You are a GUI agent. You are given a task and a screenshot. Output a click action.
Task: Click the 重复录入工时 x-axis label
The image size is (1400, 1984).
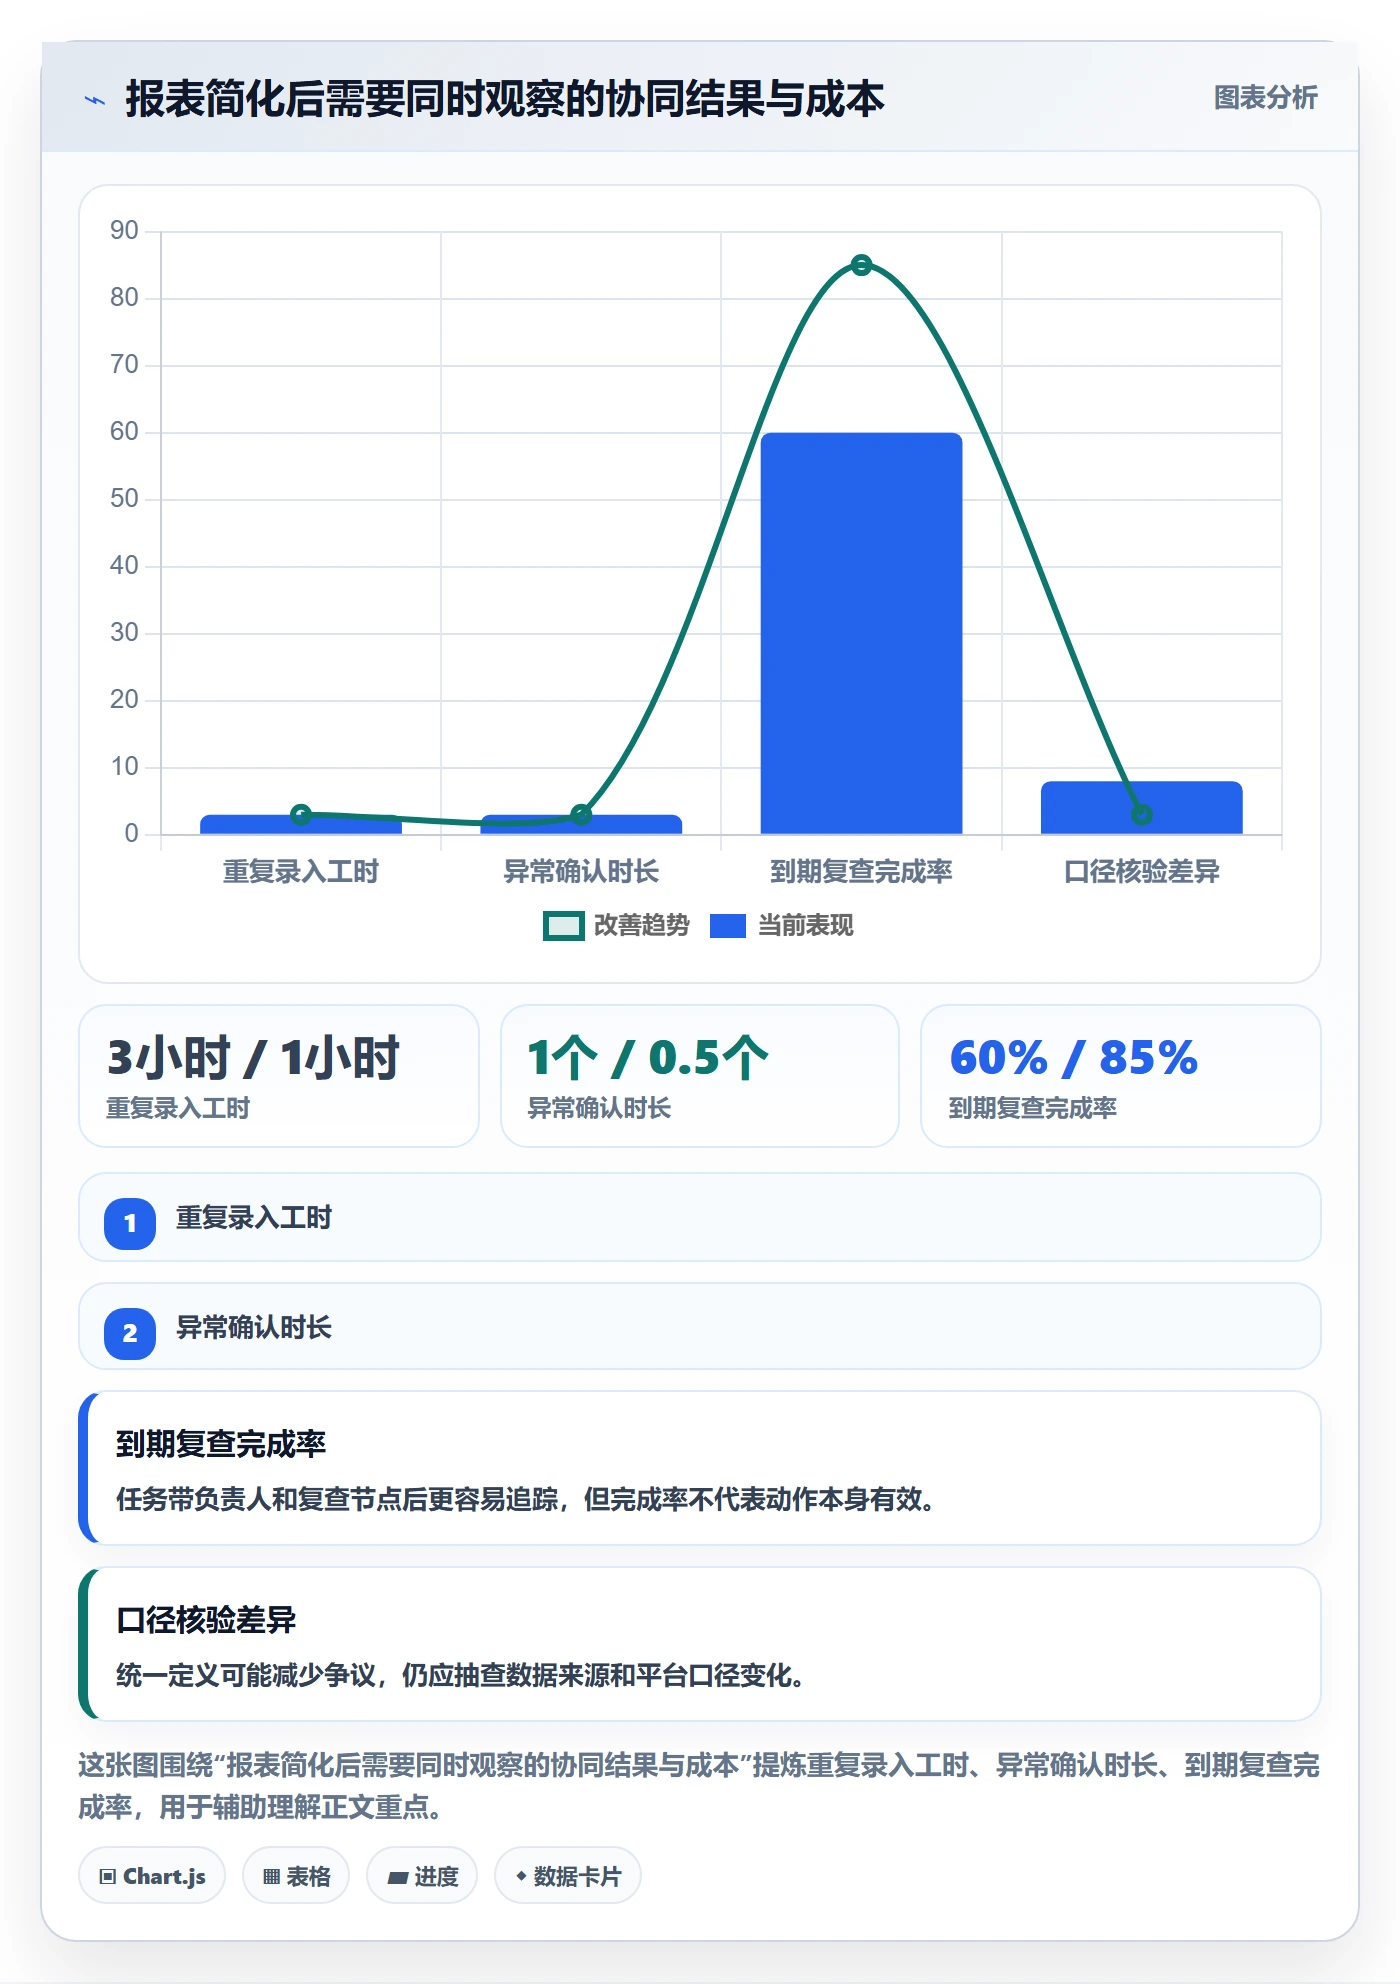[300, 872]
